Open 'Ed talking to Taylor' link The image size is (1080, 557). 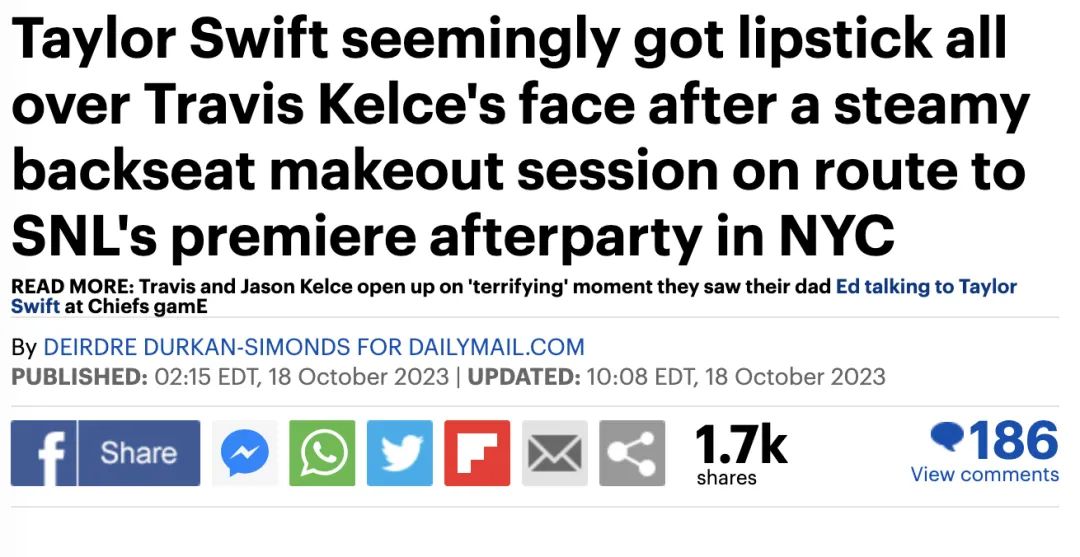coord(926,286)
